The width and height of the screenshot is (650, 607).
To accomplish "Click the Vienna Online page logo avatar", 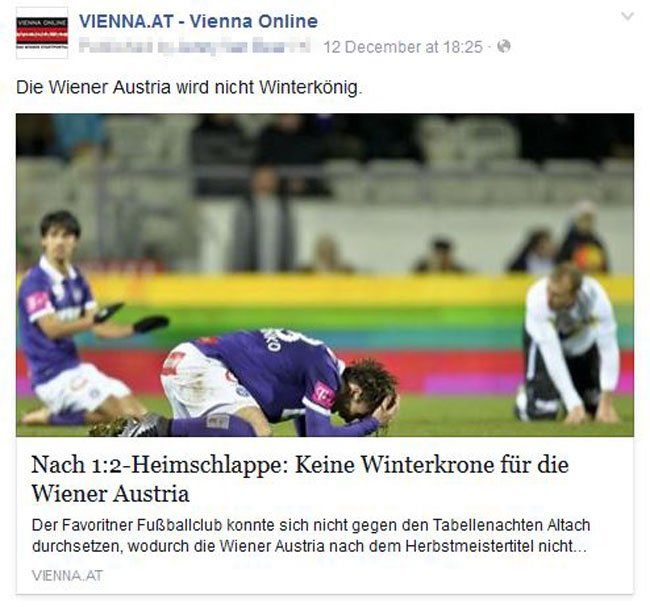I will pyautogui.click(x=42, y=33).
